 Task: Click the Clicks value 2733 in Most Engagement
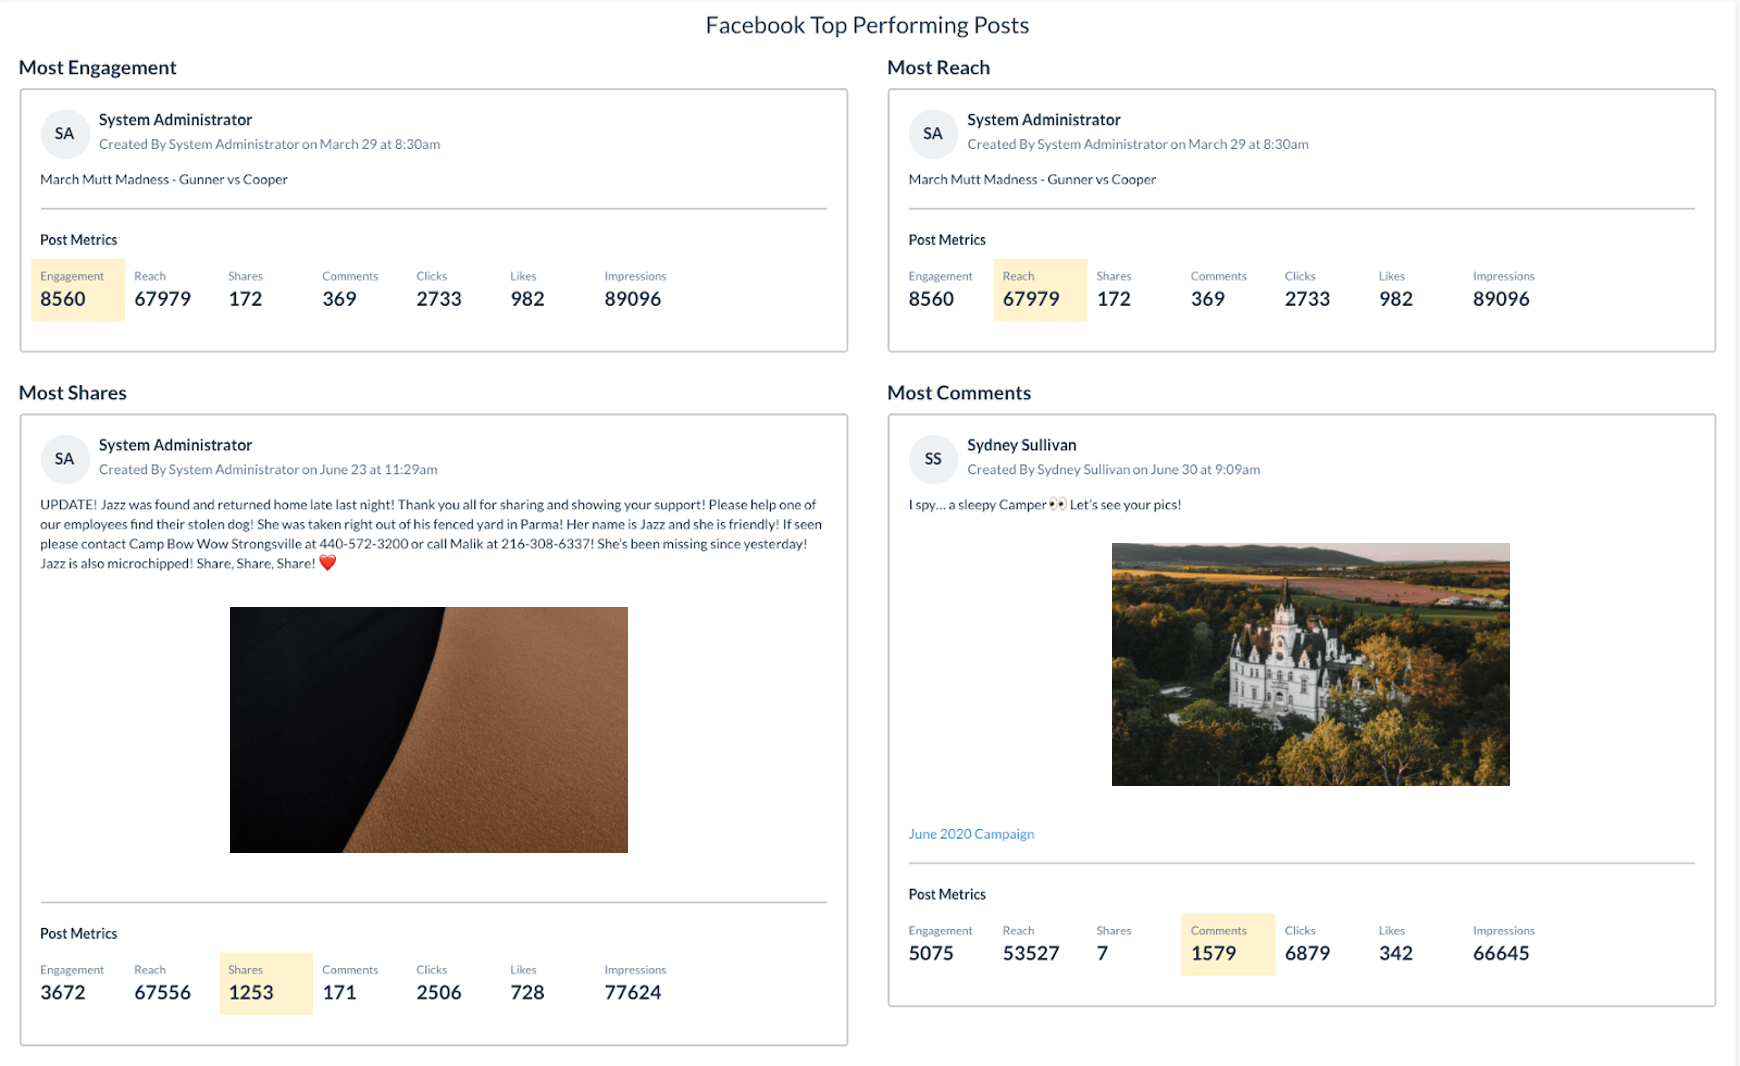(x=438, y=298)
